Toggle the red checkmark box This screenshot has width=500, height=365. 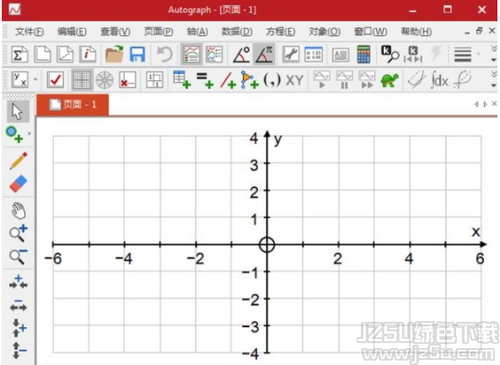click(55, 80)
